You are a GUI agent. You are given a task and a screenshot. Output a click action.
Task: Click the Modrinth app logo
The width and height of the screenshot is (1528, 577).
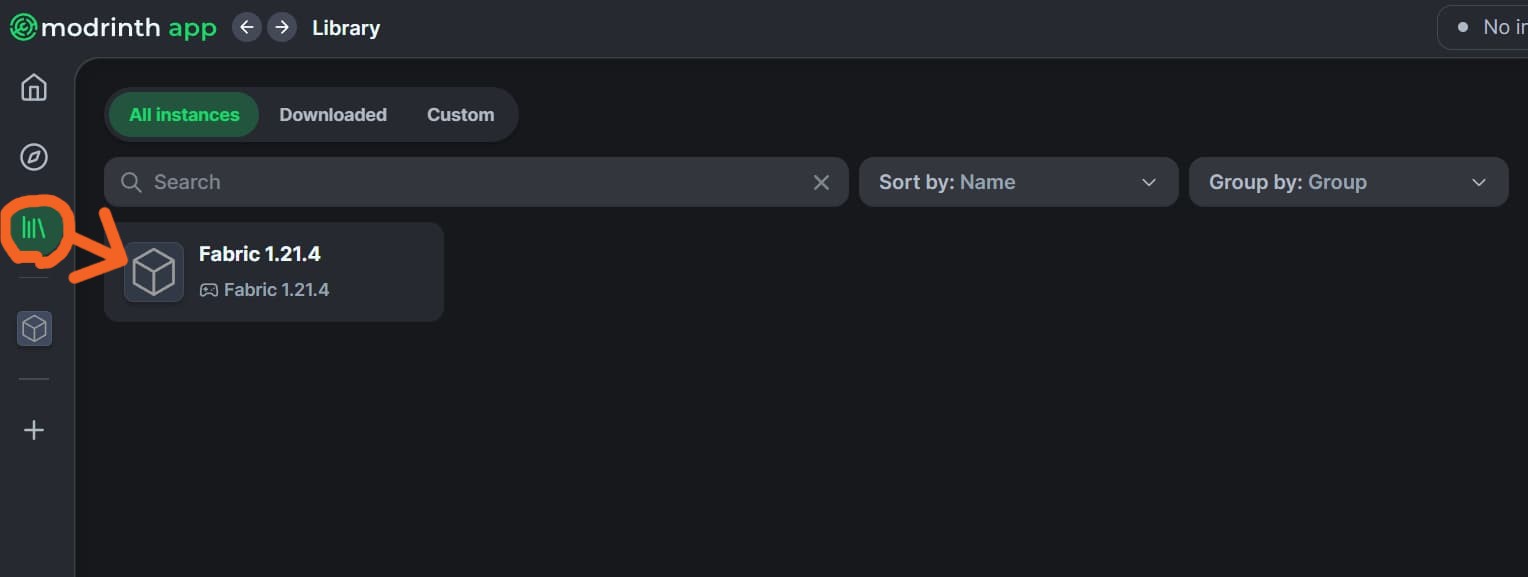tap(113, 27)
